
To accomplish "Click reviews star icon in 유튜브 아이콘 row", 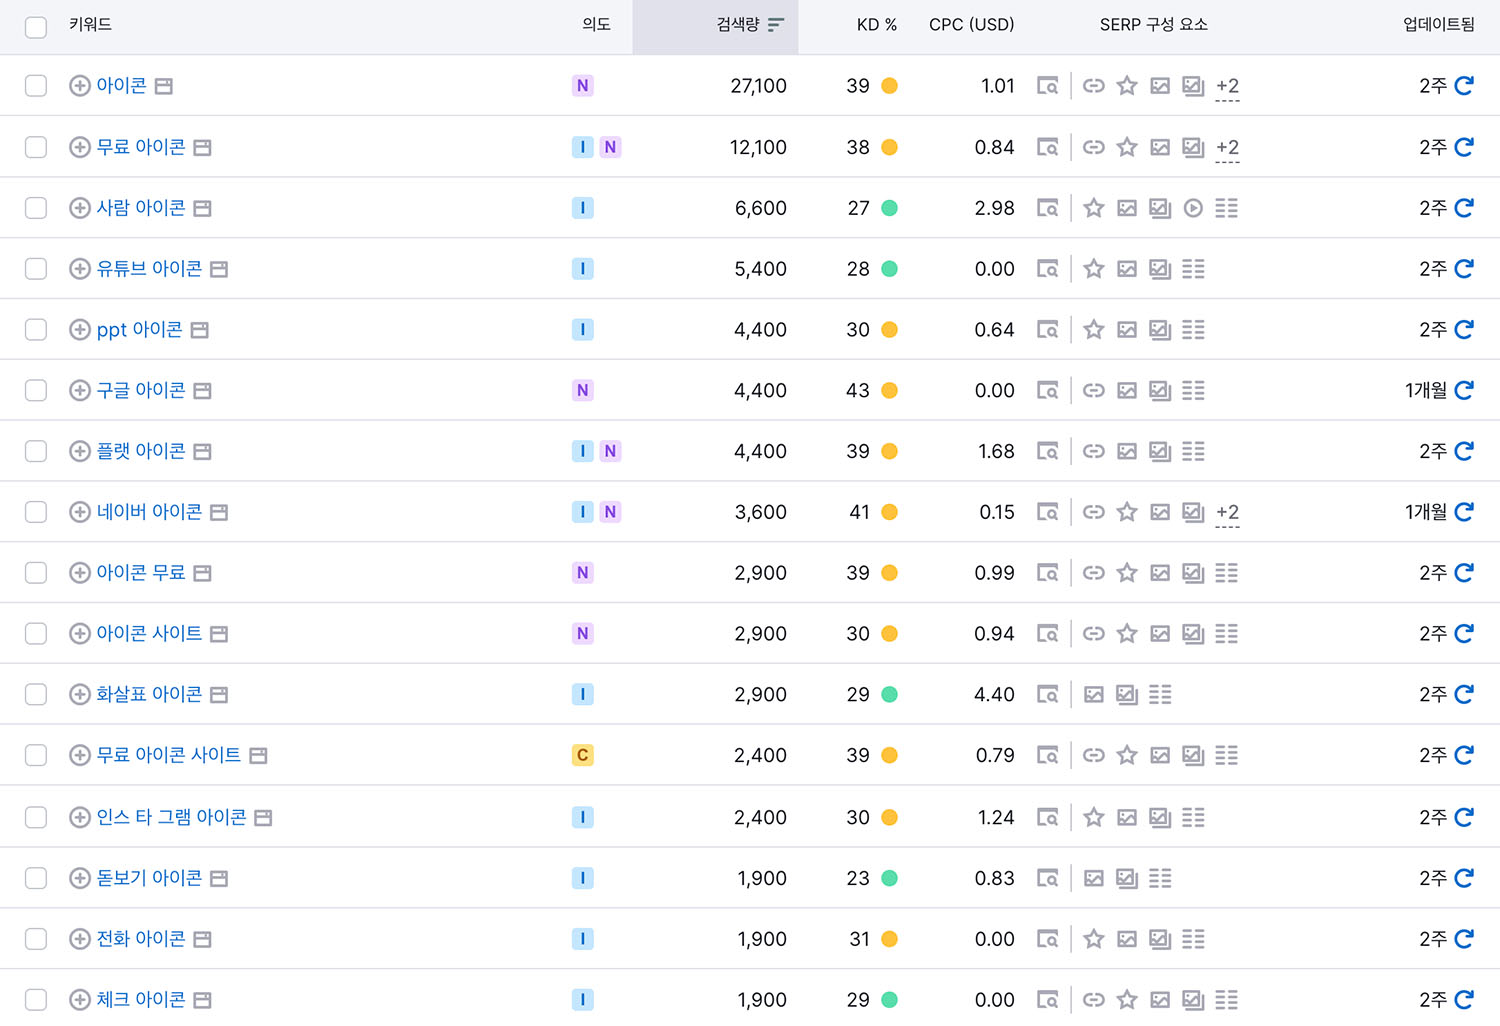I will click(1094, 269).
